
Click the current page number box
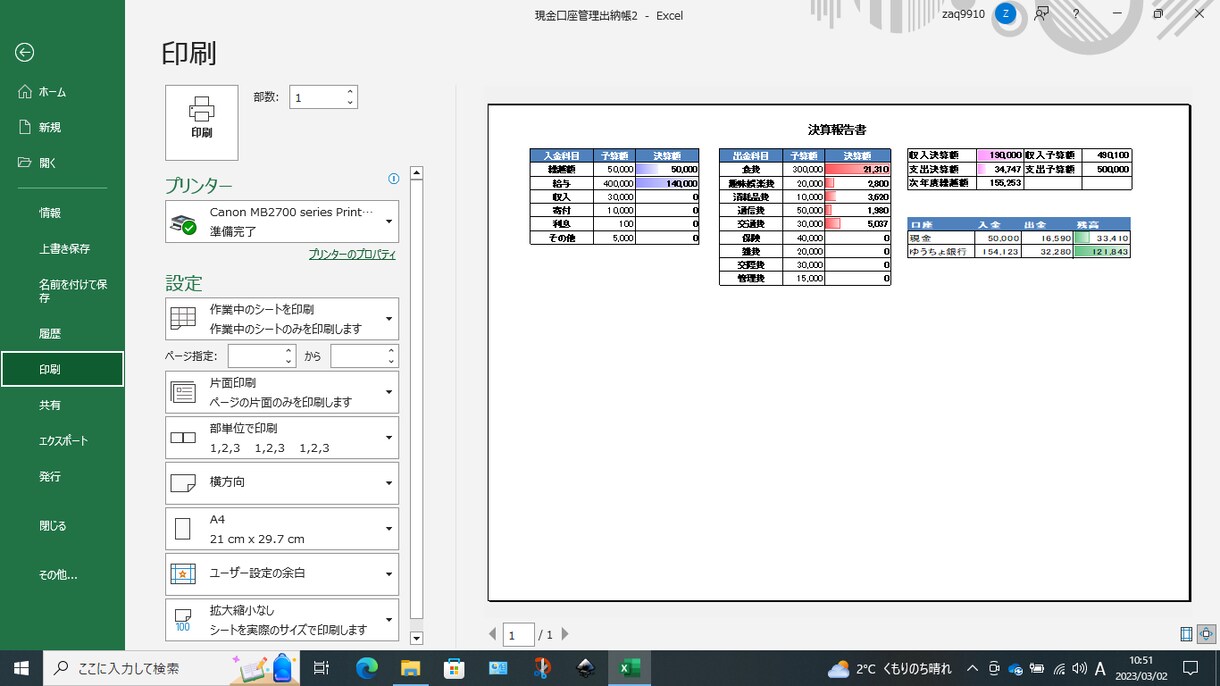518,634
